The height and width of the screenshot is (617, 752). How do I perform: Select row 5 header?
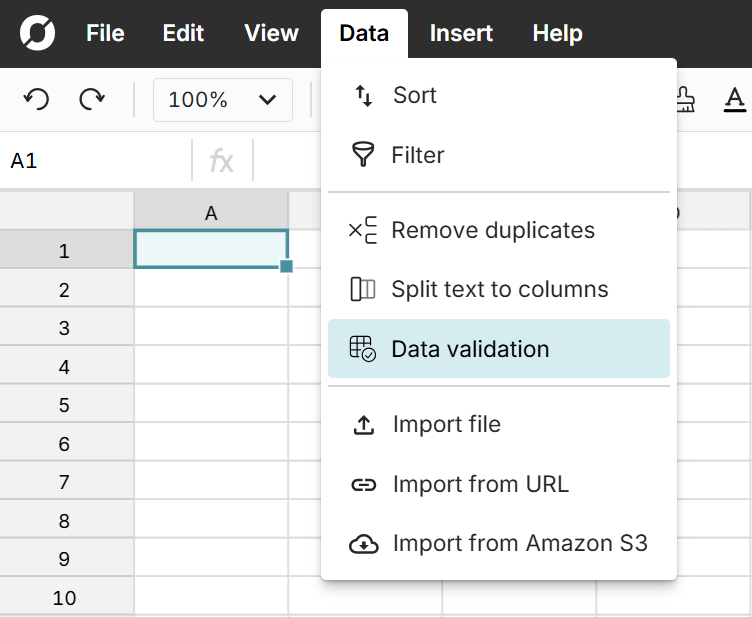(65, 405)
